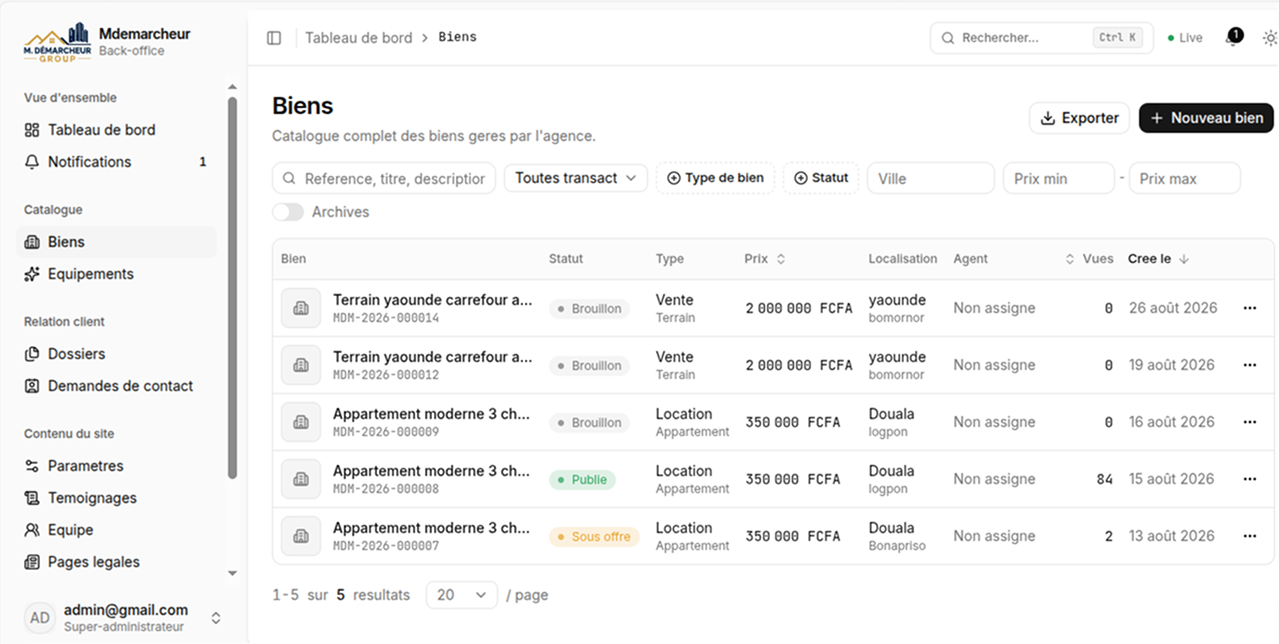
Task: Click the Nouveau bien button
Action: coord(1206,118)
